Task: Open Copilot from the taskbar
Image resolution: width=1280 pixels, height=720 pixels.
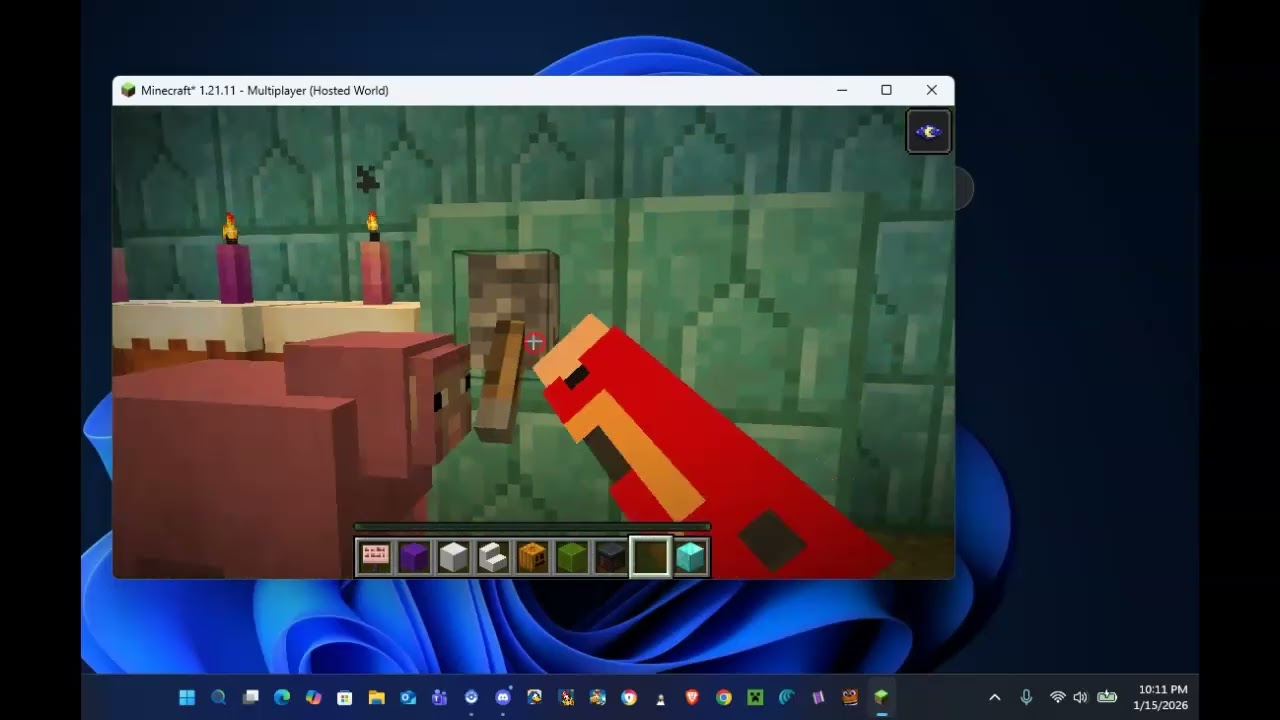Action: point(314,697)
